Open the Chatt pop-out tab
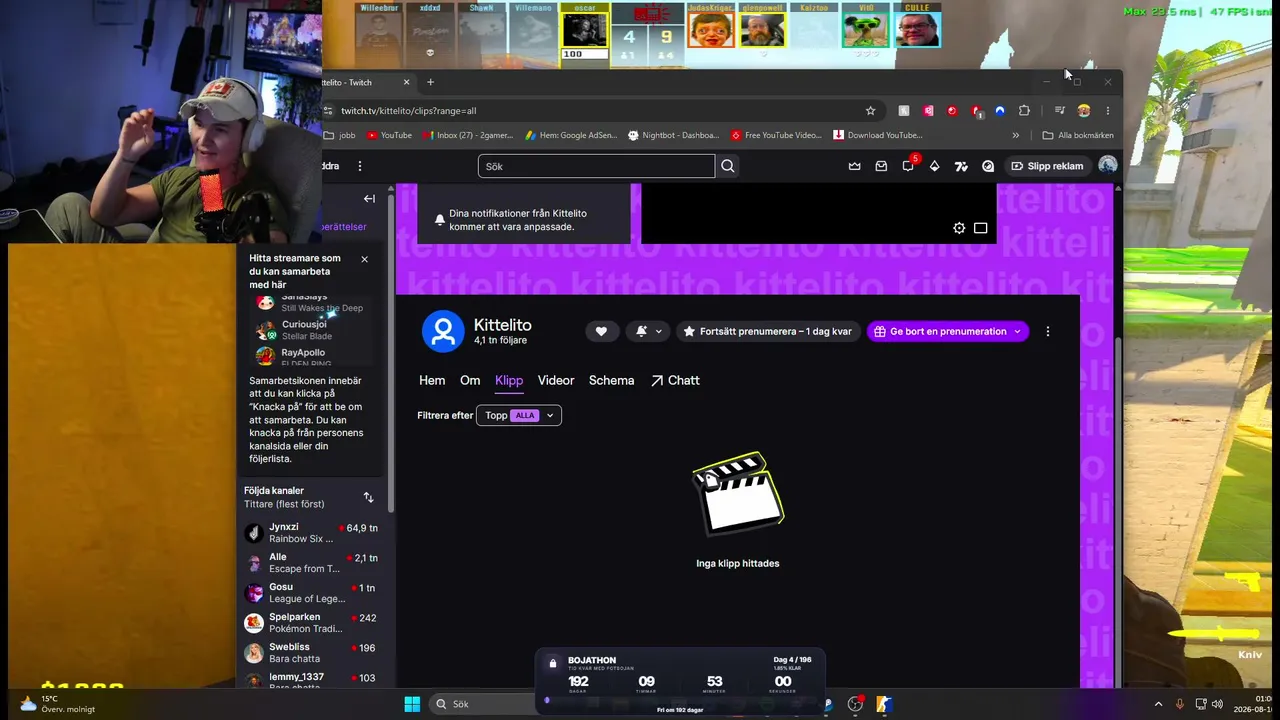 click(x=675, y=380)
